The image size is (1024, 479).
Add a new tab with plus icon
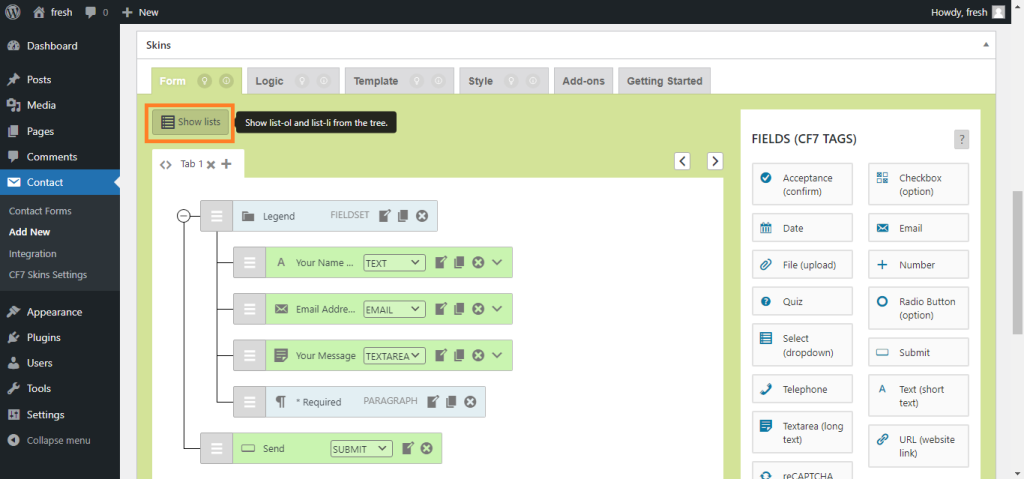[226, 164]
